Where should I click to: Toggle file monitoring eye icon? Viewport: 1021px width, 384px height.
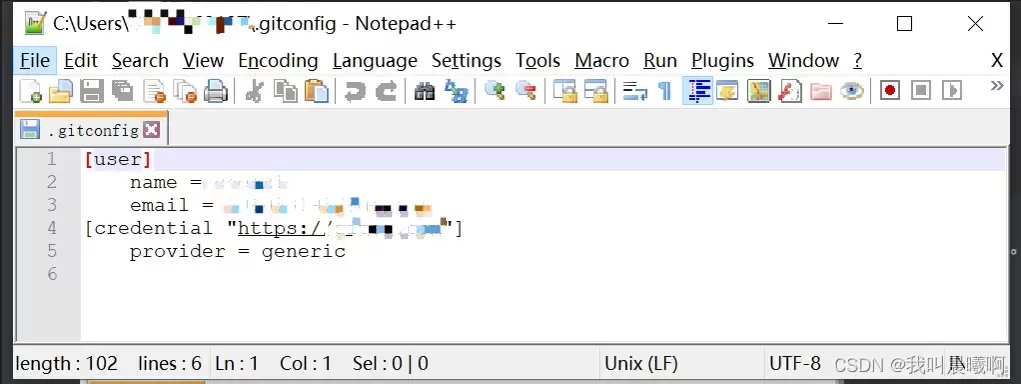852,91
